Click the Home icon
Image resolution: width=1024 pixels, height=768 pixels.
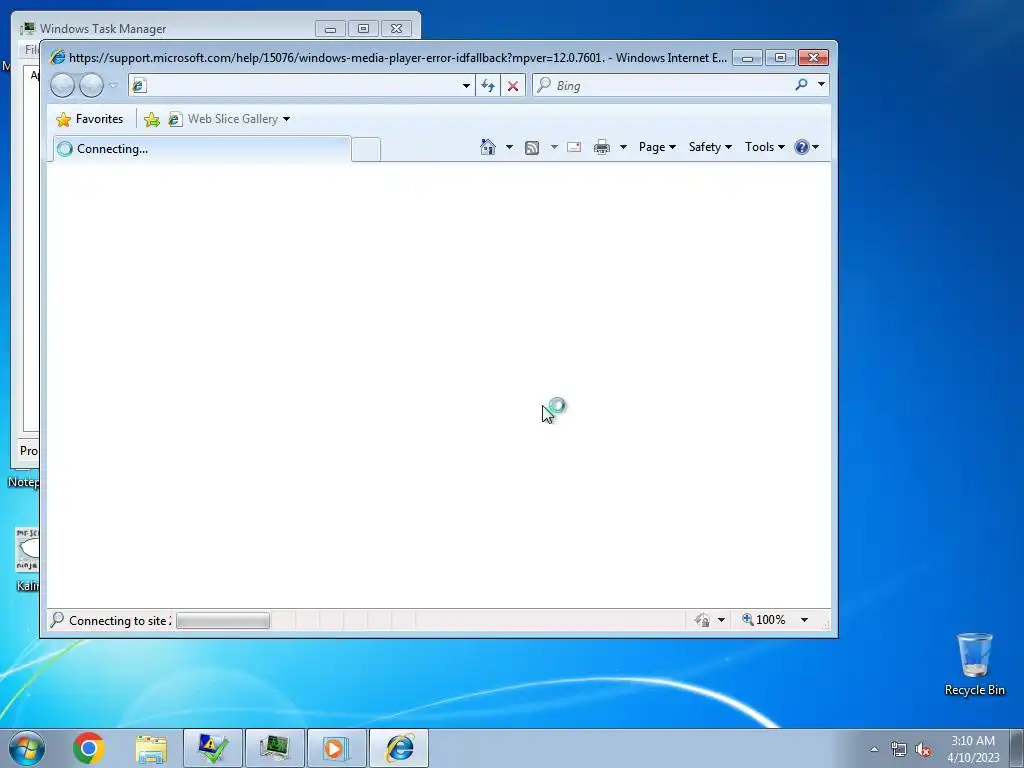(488, 147)
